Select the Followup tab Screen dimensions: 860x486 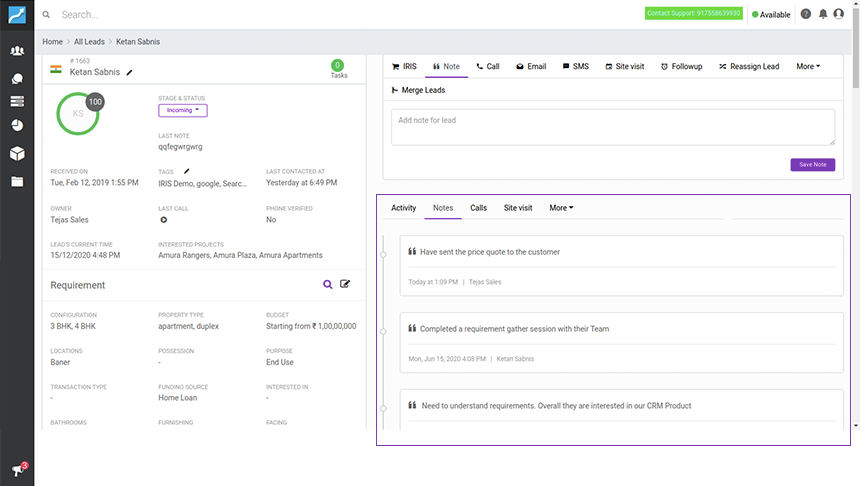[681, 66]
